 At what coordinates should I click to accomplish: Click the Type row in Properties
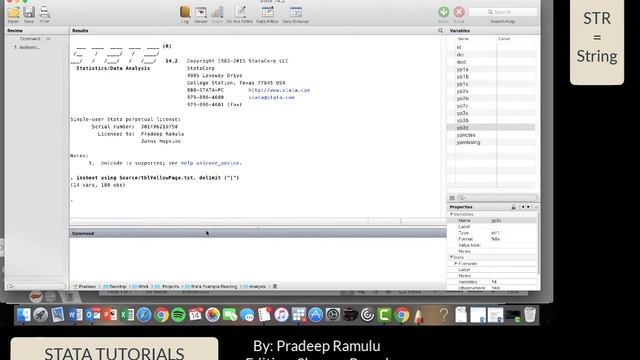point(493,233)
